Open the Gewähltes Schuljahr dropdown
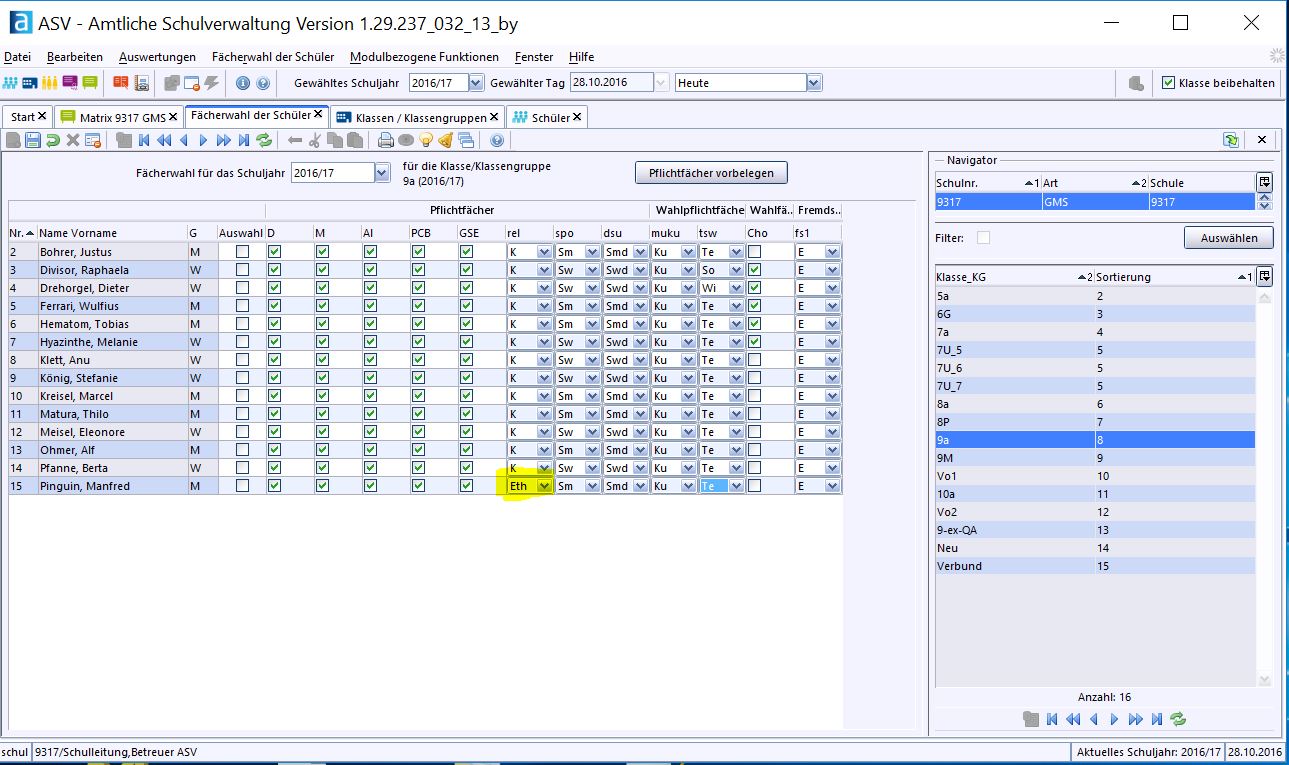Screen dimensions: 1289x765 click(476, 83)
